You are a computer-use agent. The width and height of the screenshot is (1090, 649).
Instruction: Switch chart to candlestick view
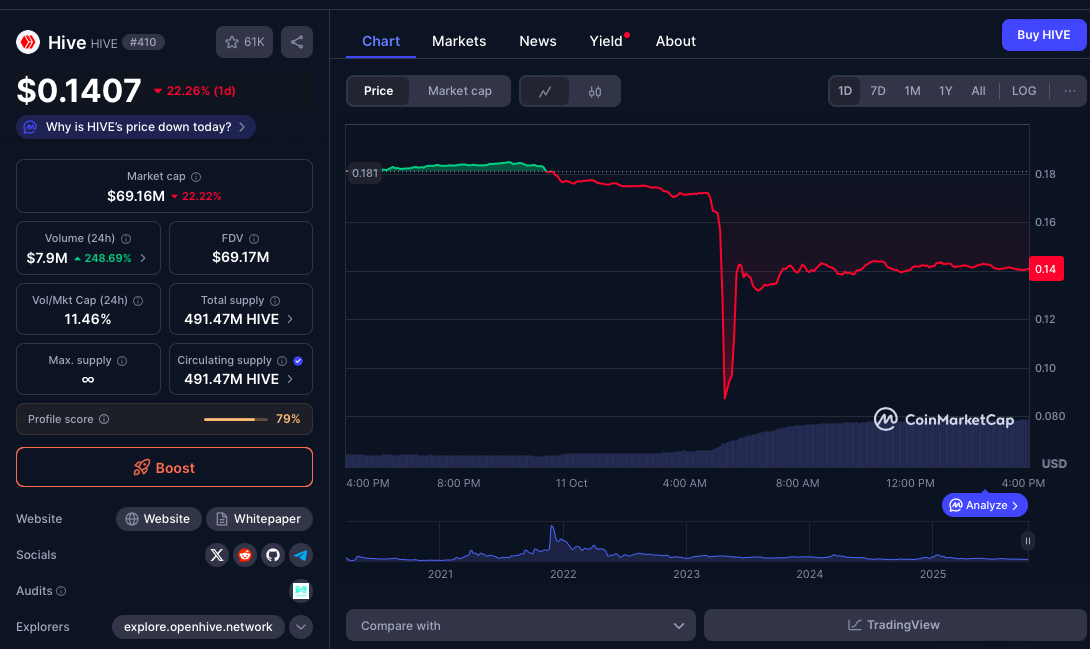point(595,91)
